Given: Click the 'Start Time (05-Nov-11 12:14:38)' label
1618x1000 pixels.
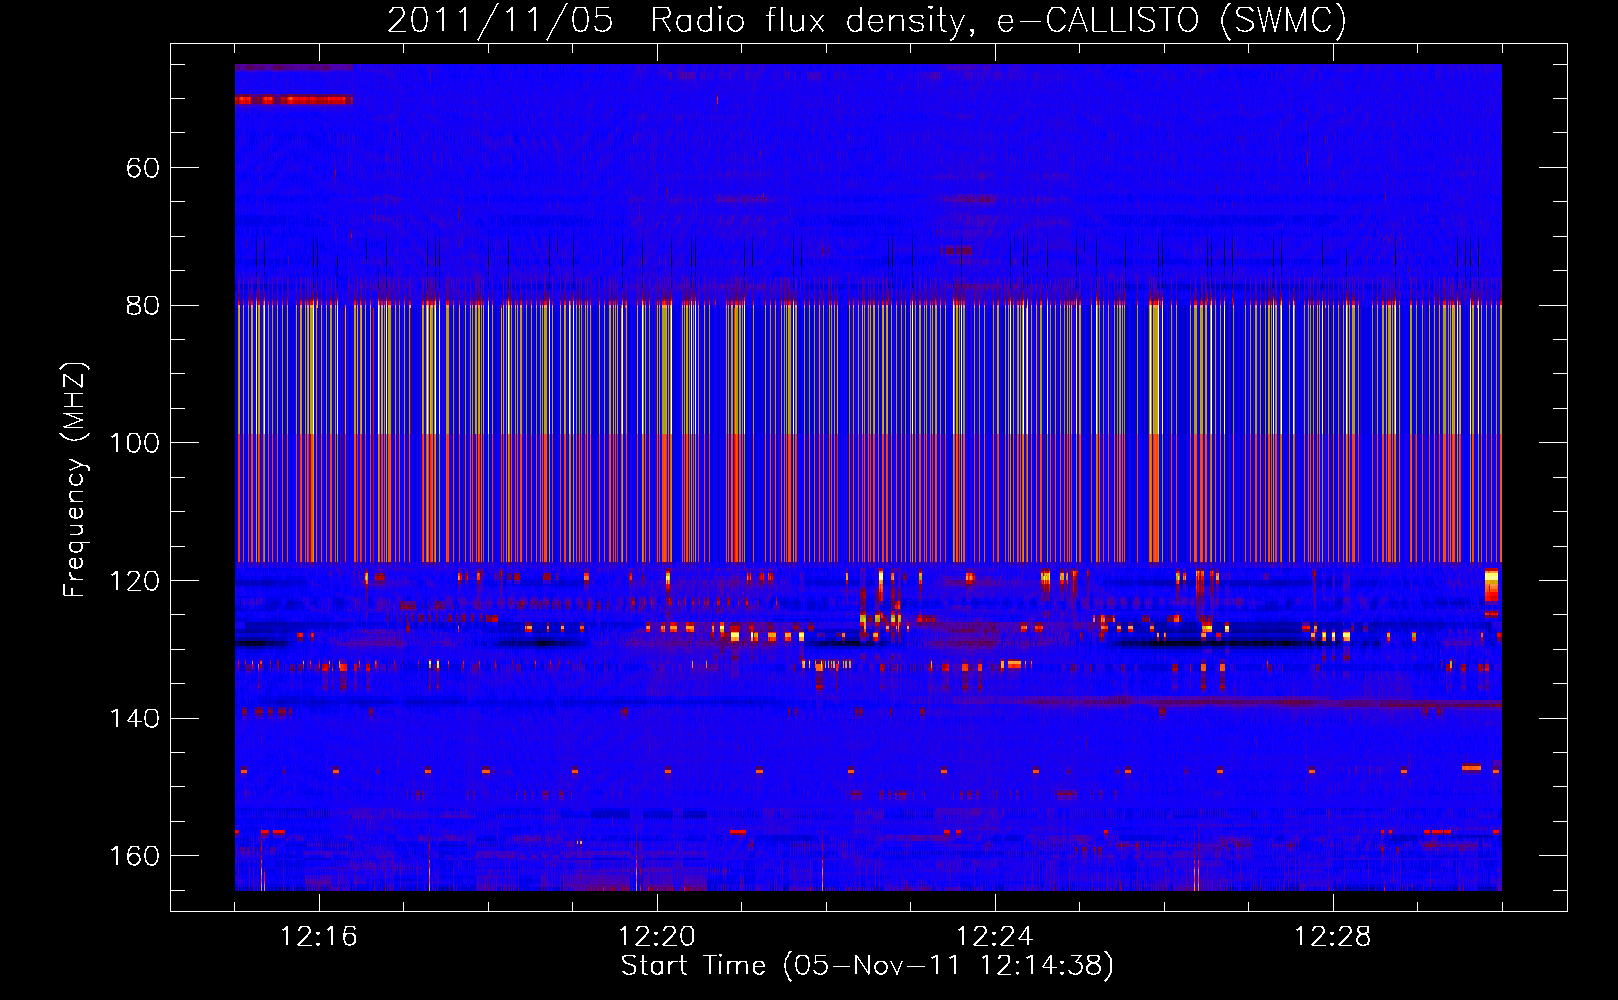Looking at the screenshot, I should click(867, 966).
